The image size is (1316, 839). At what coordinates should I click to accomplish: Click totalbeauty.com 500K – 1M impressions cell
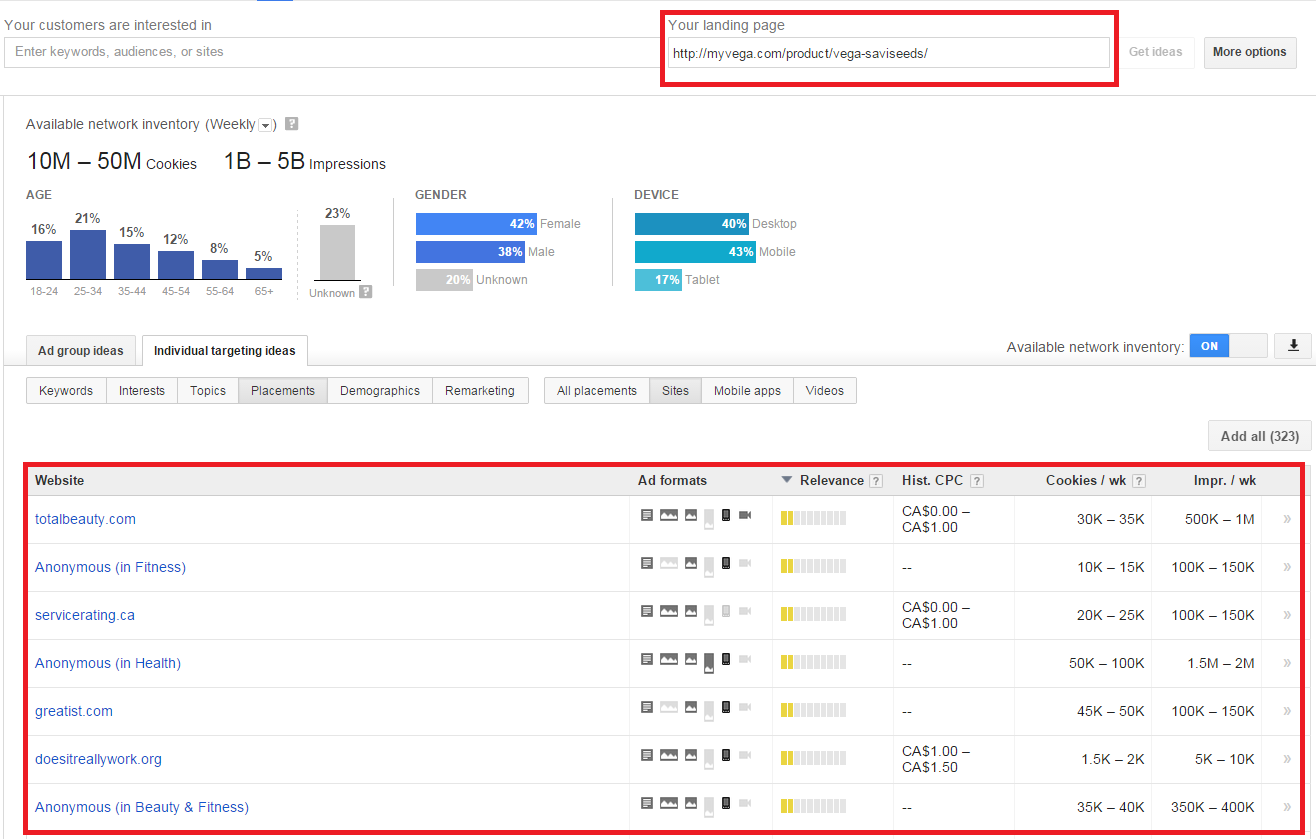1219,519
